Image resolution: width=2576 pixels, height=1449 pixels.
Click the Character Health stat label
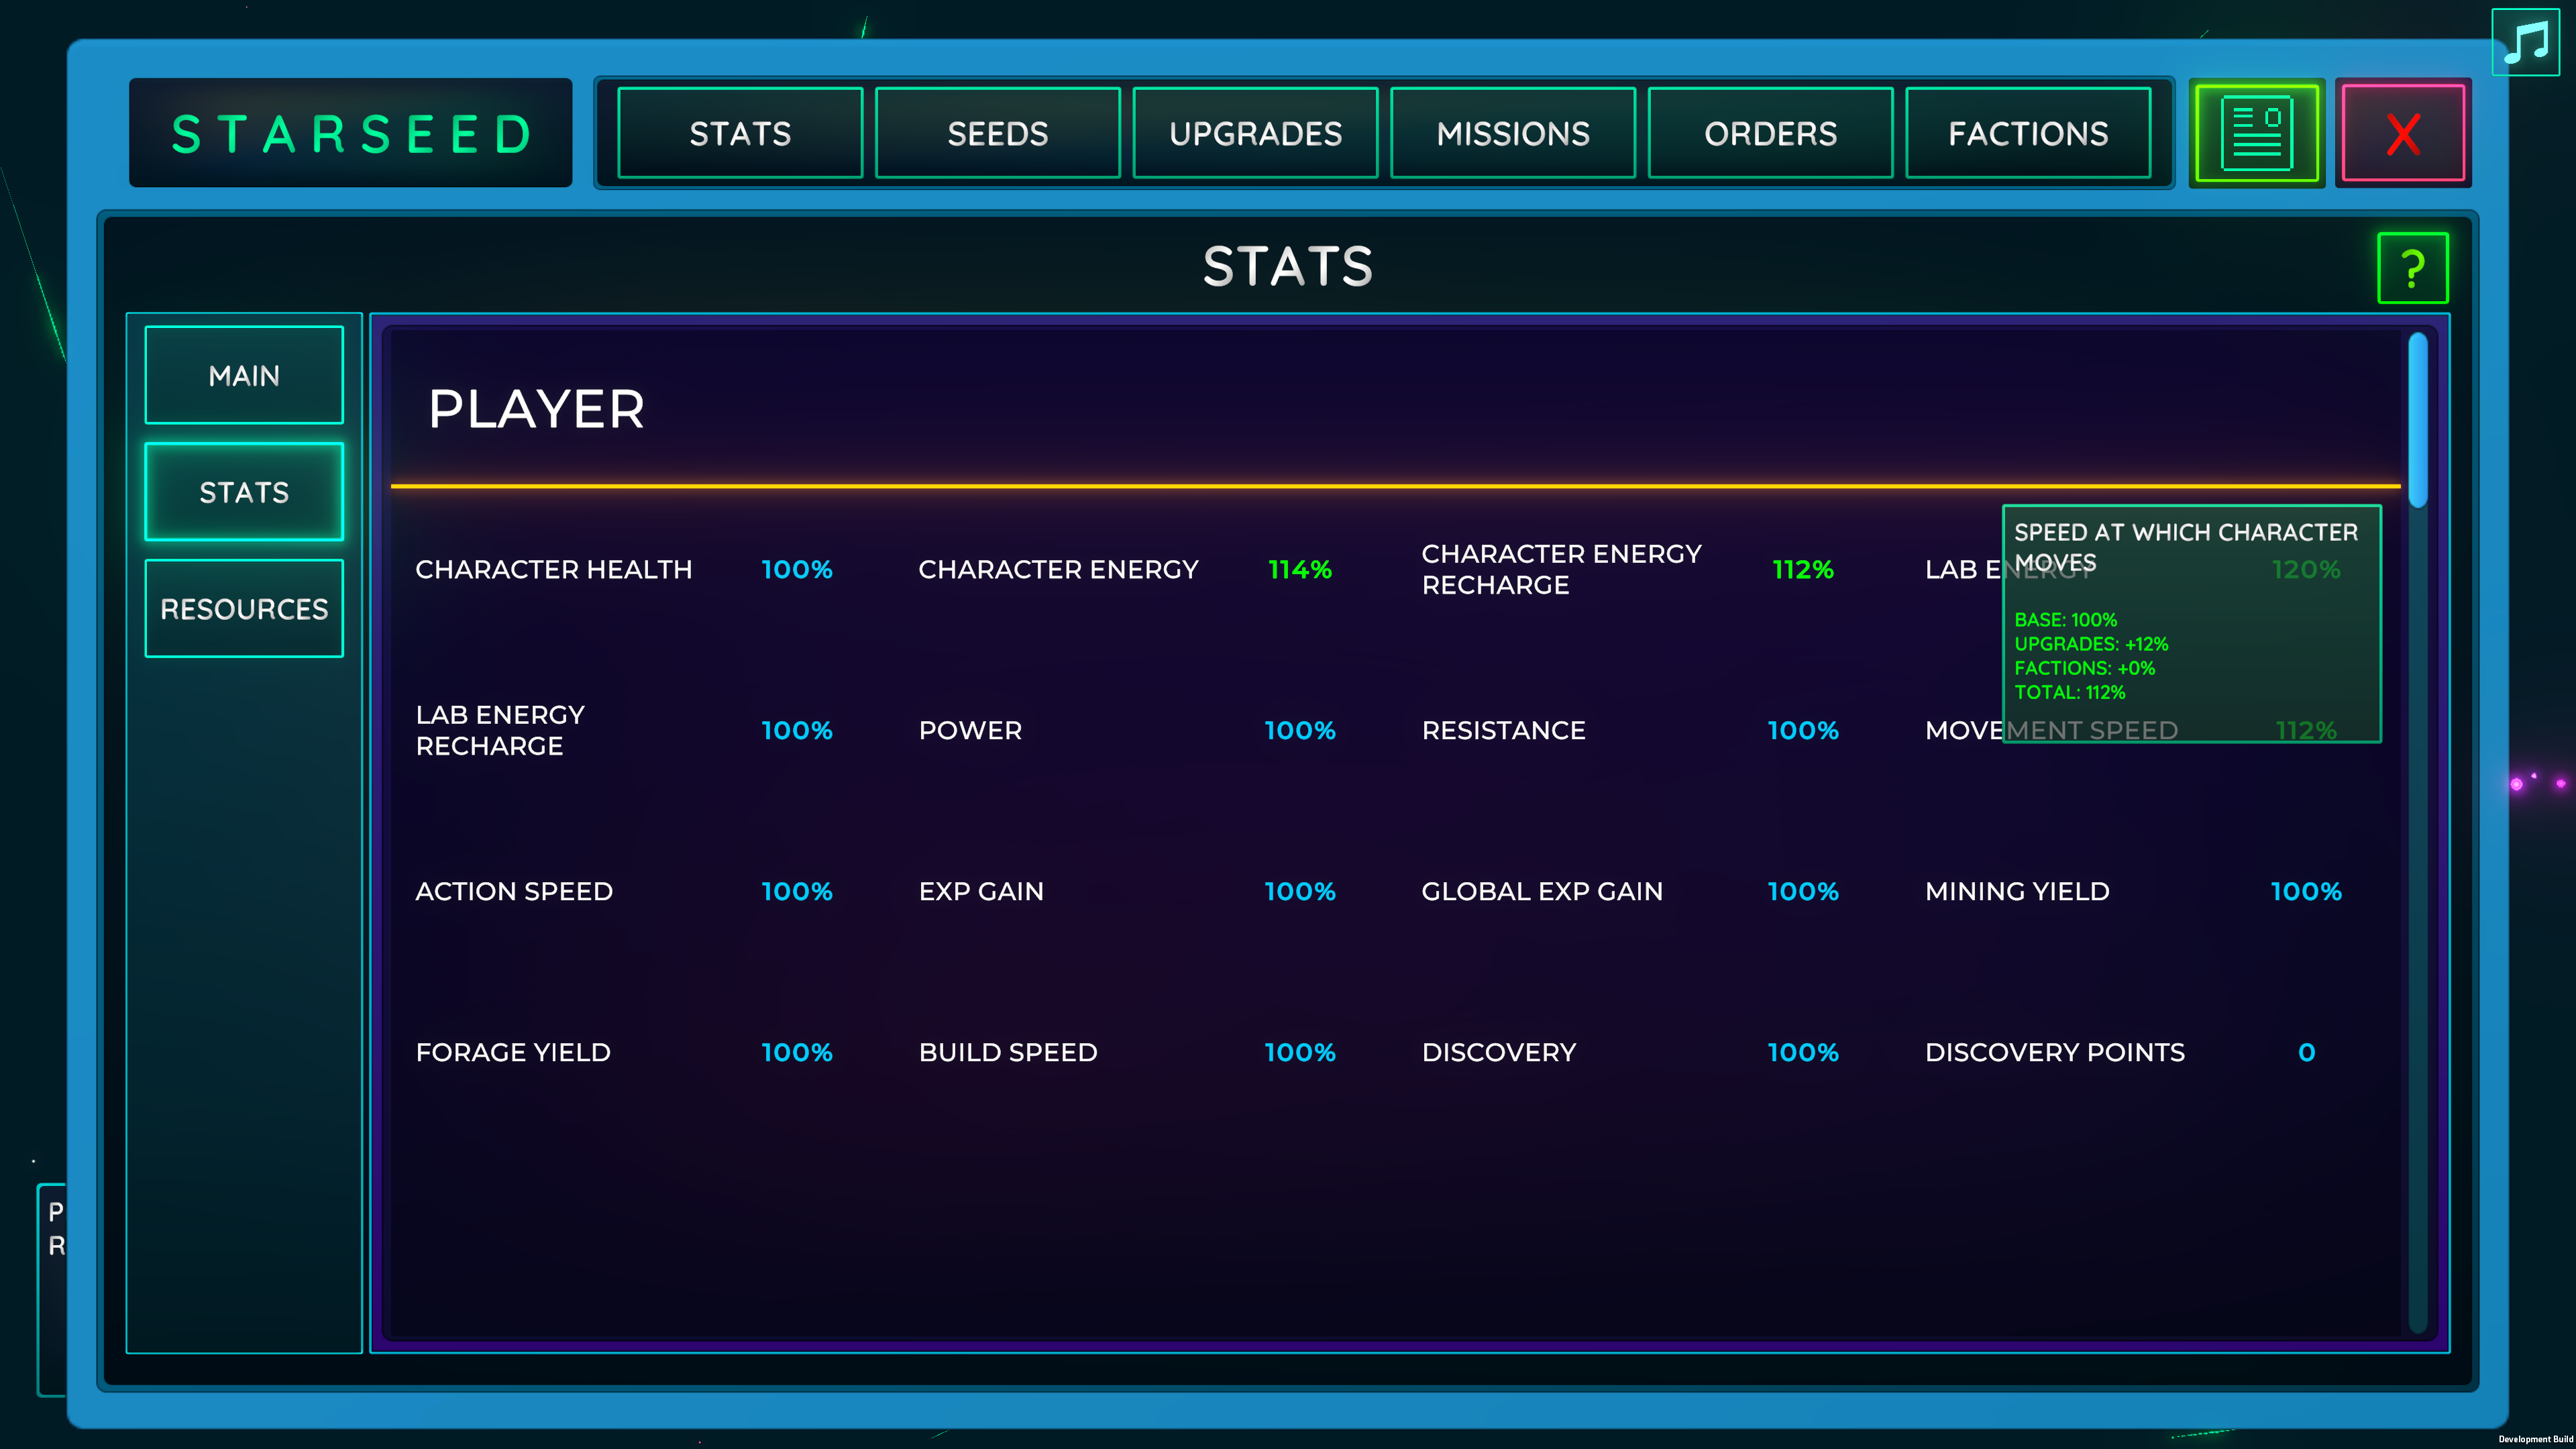coord(553,569)
